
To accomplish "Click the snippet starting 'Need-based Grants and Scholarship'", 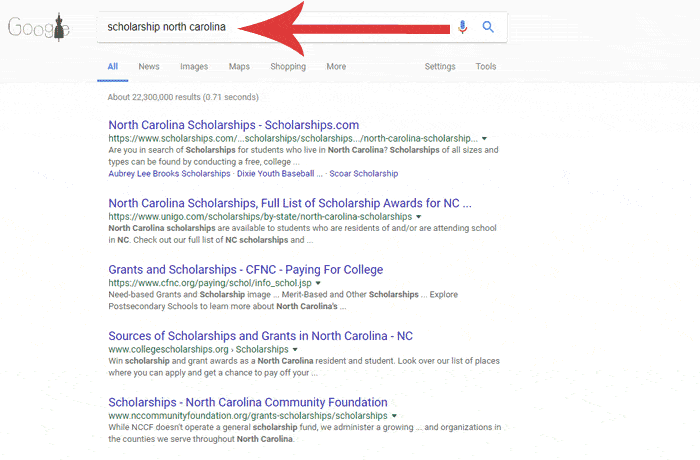I will [283, 301].
